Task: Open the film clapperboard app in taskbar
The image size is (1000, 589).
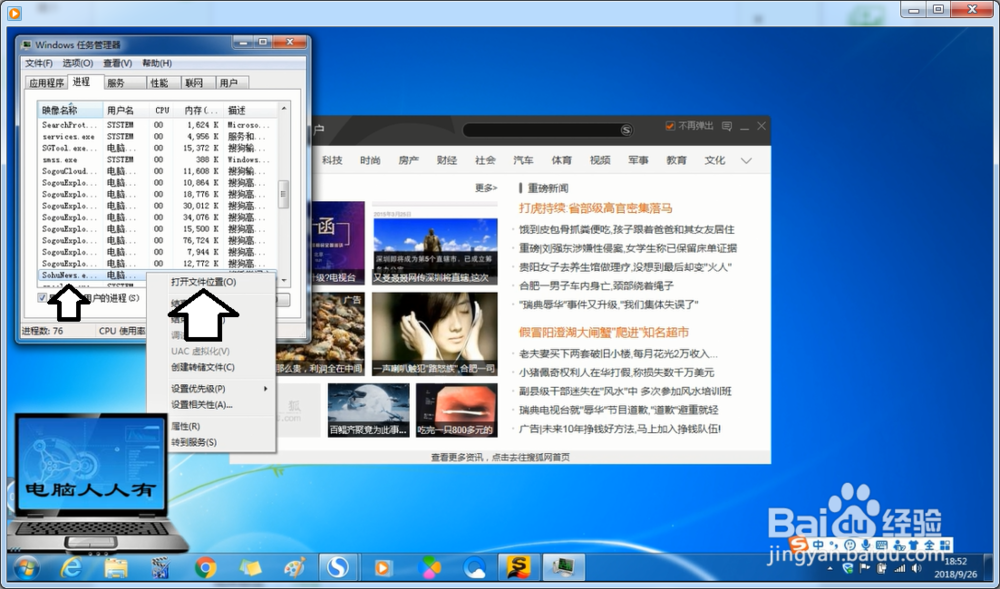Action: click(x=160, y=567)
